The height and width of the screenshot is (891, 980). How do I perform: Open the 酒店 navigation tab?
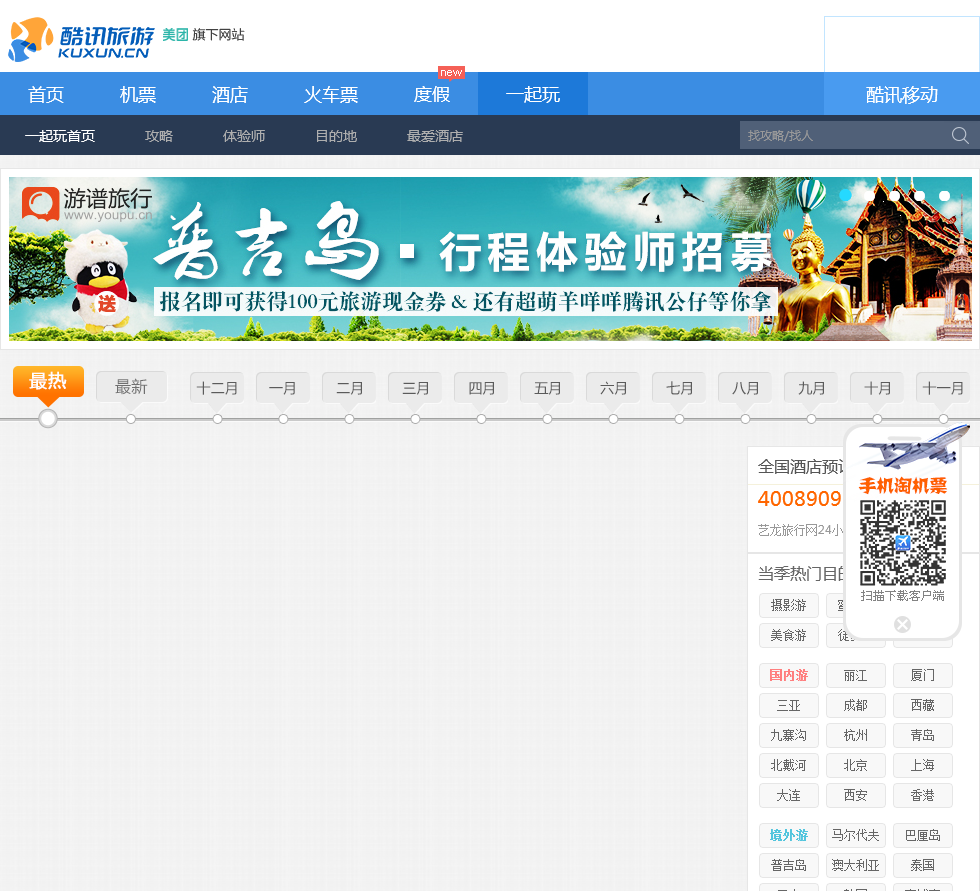click(x=229, y=94)
